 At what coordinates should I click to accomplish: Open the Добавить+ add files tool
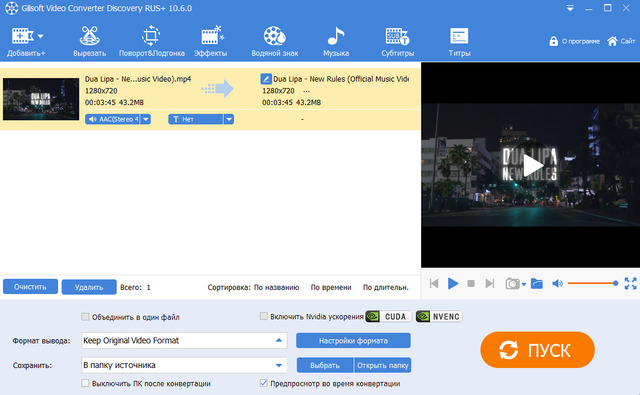tap(22, 41)
